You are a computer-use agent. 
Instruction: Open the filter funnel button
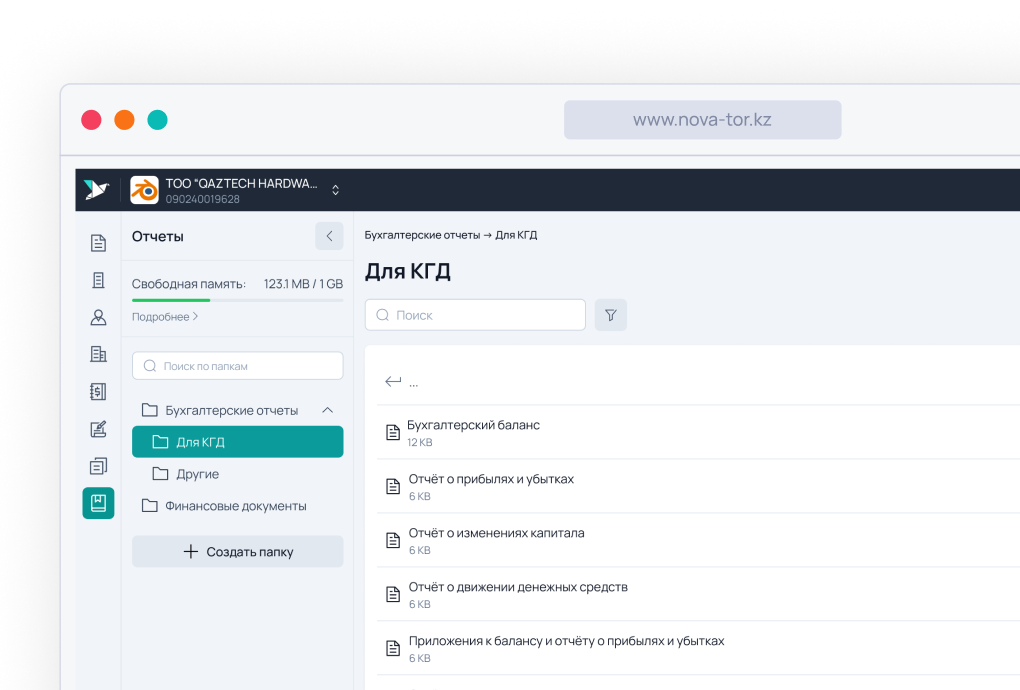click(x=611, y=315)
